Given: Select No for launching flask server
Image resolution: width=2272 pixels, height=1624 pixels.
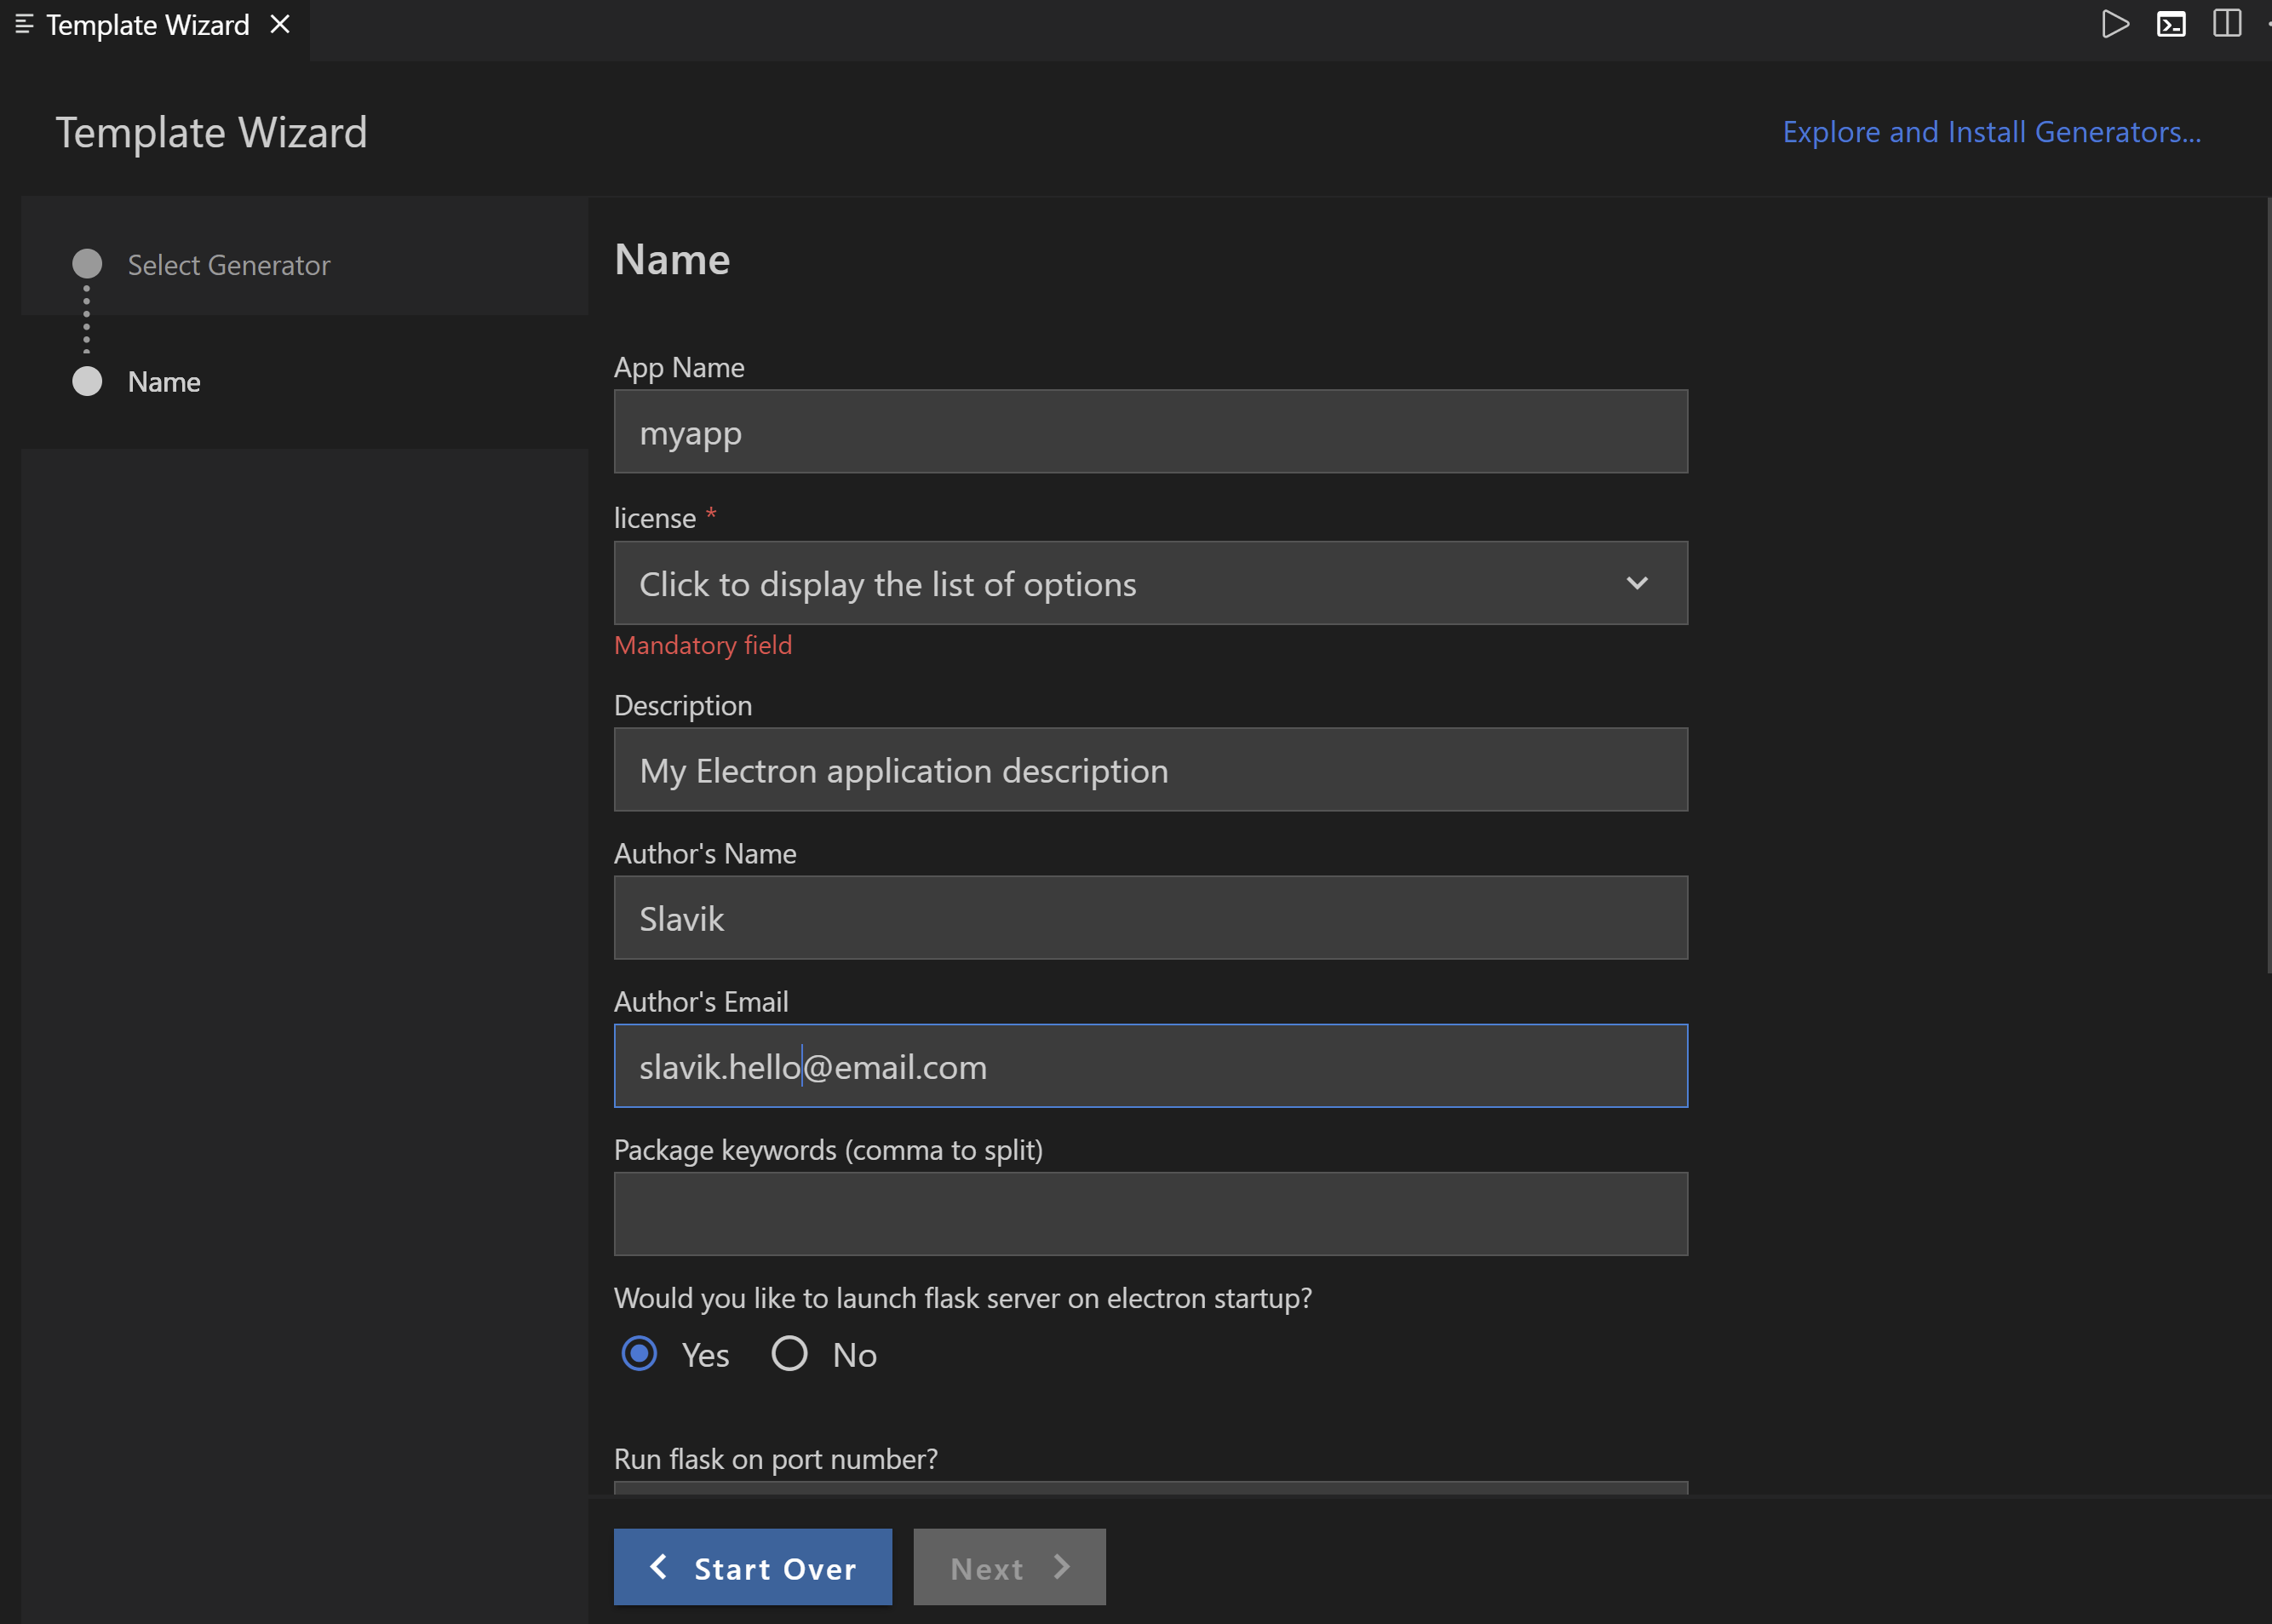Looking at the screenshot, I should pos(789,1354).
